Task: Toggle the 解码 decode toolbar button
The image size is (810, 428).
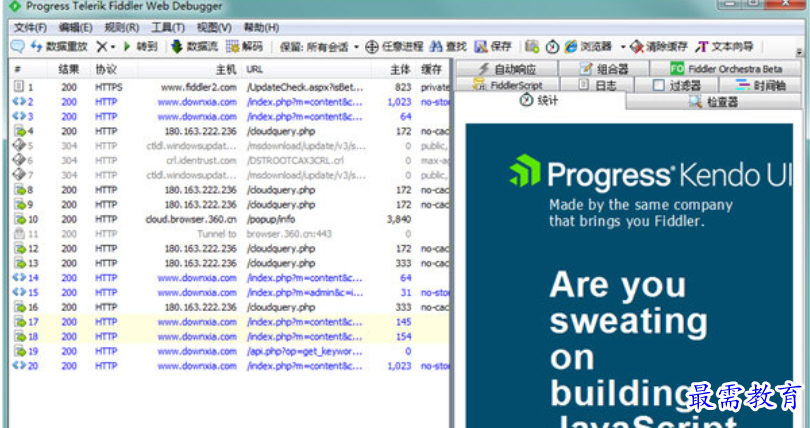Action: click(x=244, y=46)
